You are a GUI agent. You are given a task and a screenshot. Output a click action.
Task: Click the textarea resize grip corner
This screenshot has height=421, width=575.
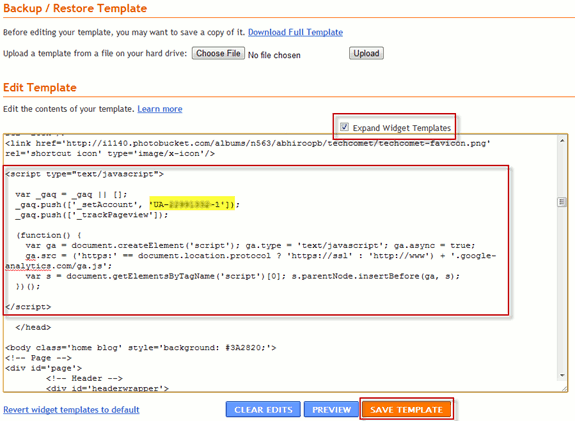click(x=564, y=388)
